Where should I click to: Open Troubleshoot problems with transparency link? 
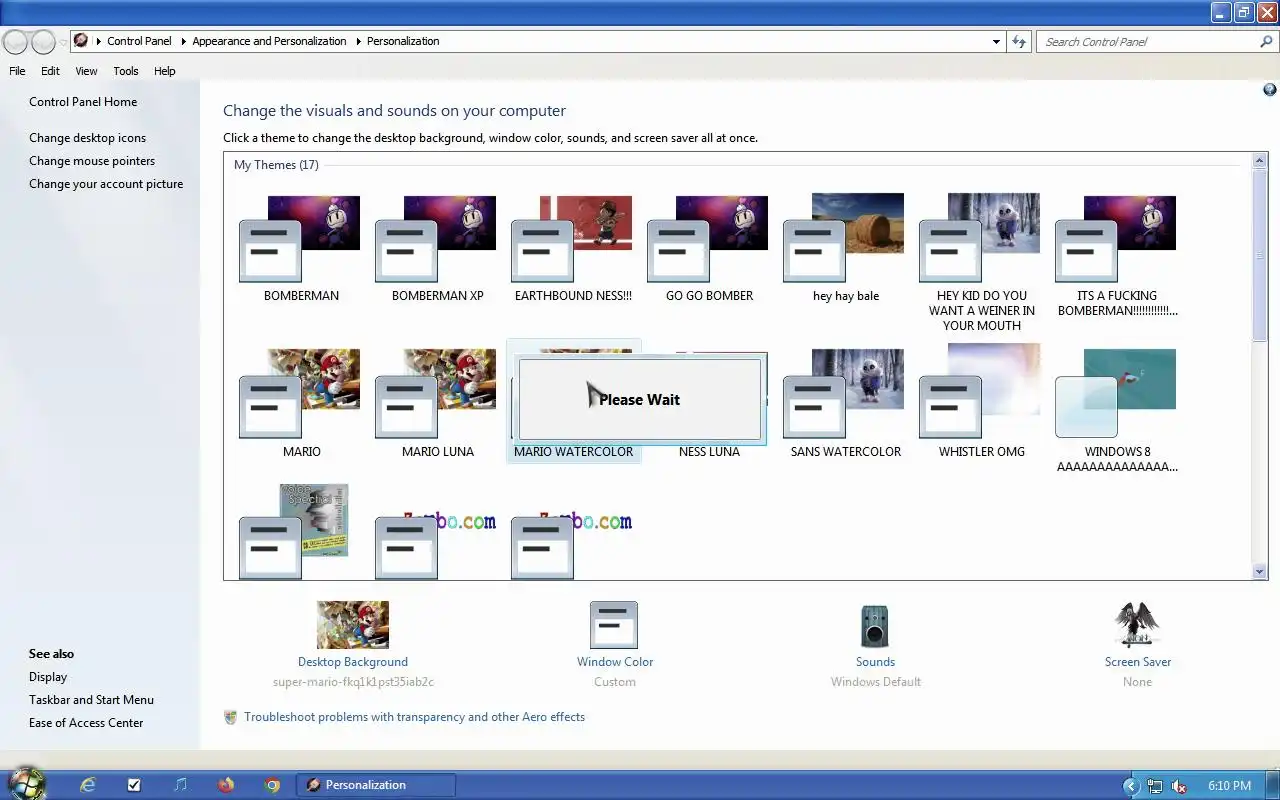(414, 717)
